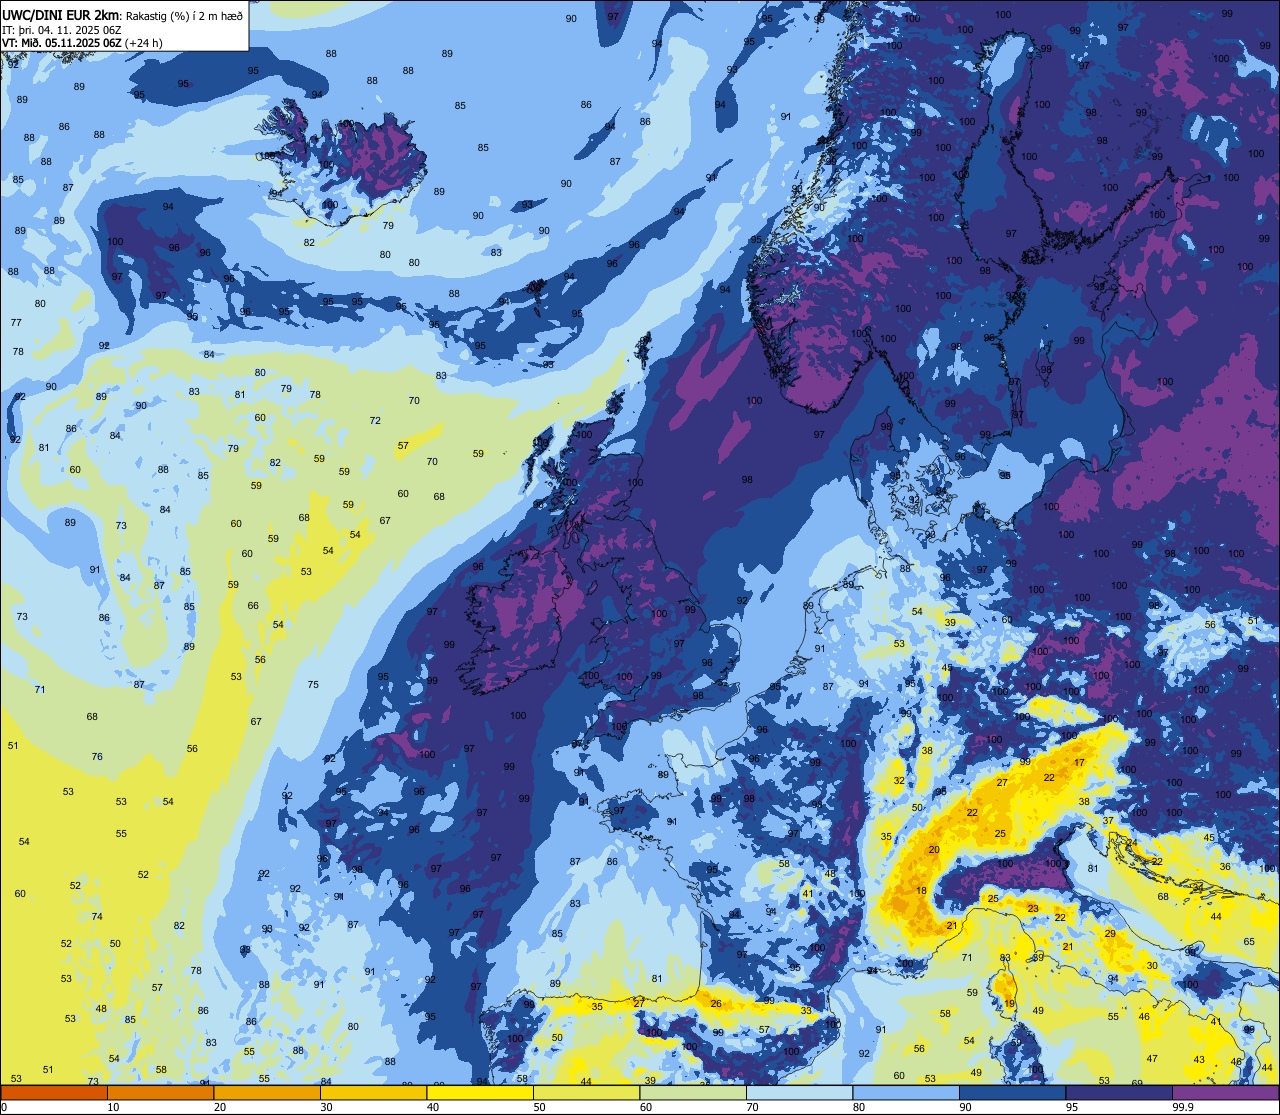This screenshot has width=1280, height=1115.
Task: Click the humidity value "75" on the map
Action: [313, 685]
